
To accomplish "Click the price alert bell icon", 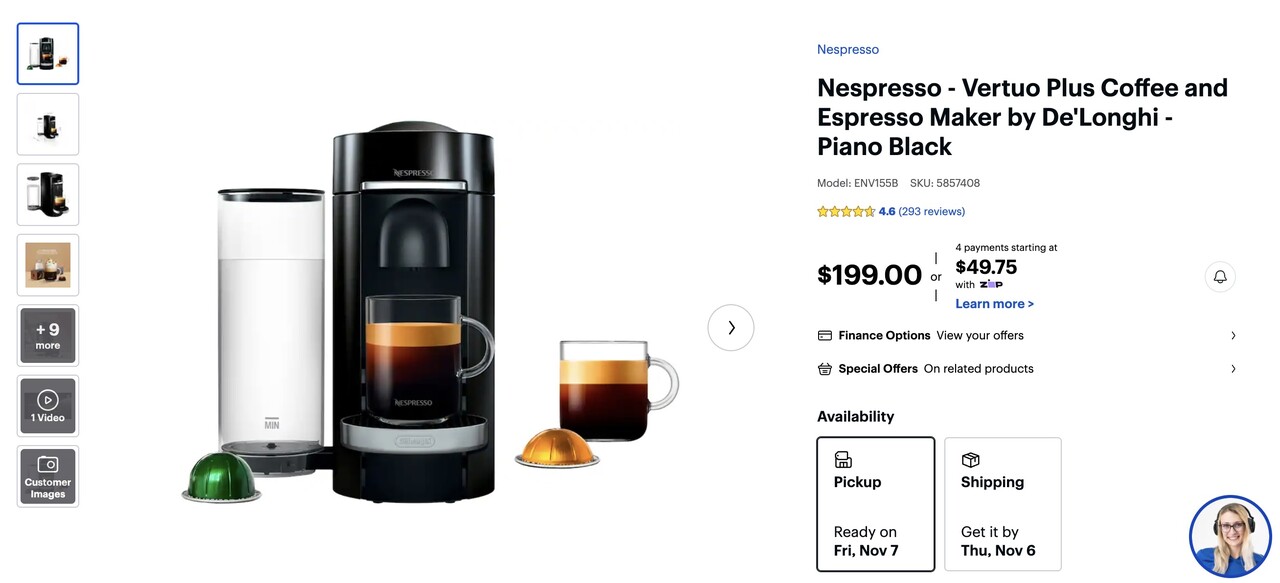I will click(x=1220, y=277).
